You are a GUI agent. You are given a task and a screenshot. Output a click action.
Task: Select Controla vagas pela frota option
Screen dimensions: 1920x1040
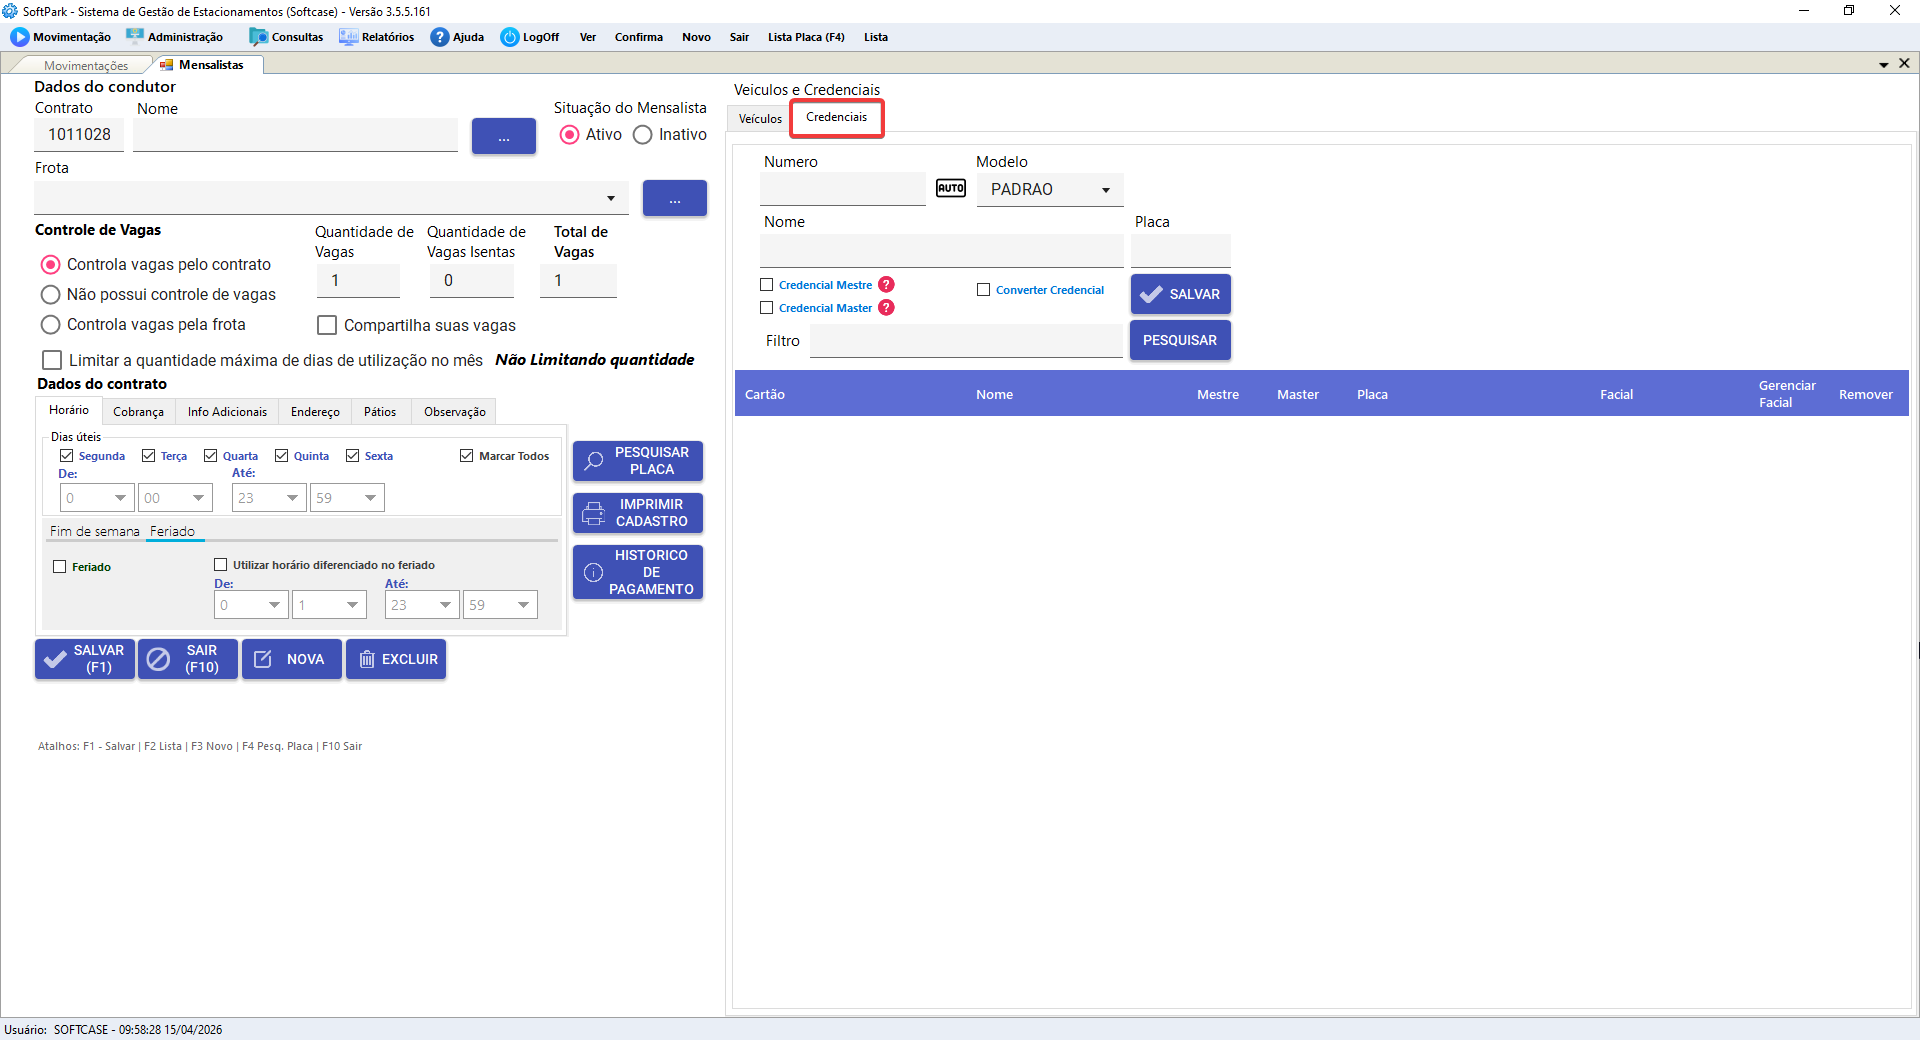tap(51, 325)
